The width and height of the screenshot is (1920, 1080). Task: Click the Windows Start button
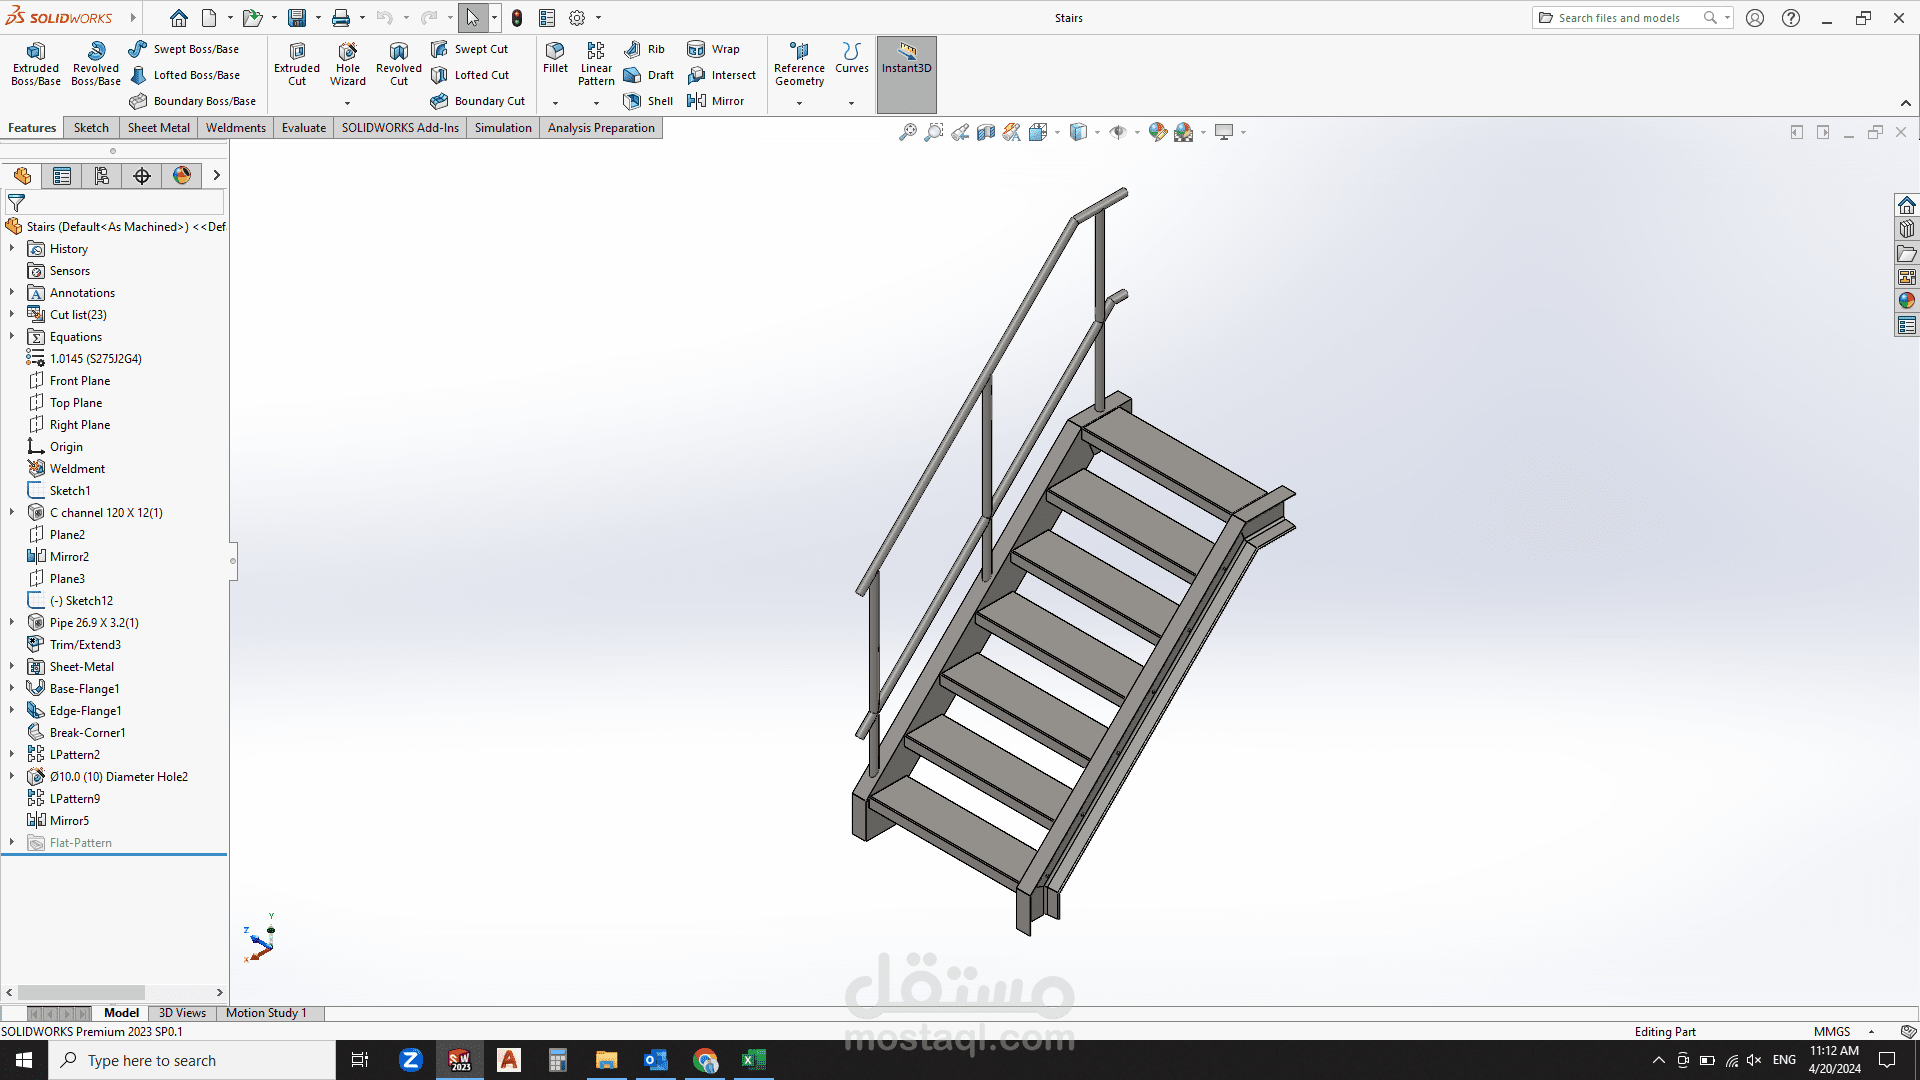coord(24,1060)
